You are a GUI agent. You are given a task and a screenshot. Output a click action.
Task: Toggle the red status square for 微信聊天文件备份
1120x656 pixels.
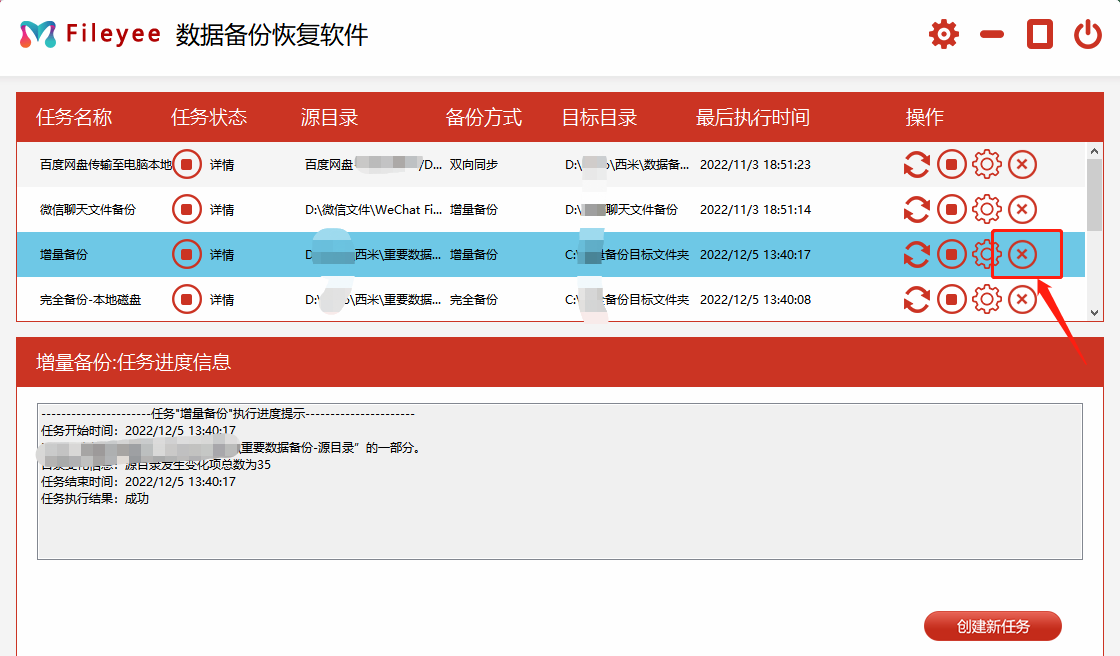tap(186, 209)
